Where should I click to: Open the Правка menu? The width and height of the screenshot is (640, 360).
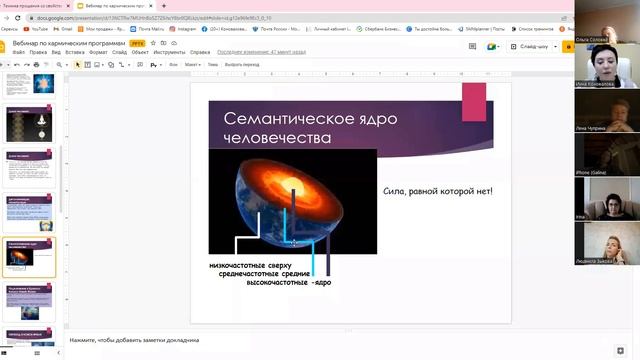tap(38, 52)
